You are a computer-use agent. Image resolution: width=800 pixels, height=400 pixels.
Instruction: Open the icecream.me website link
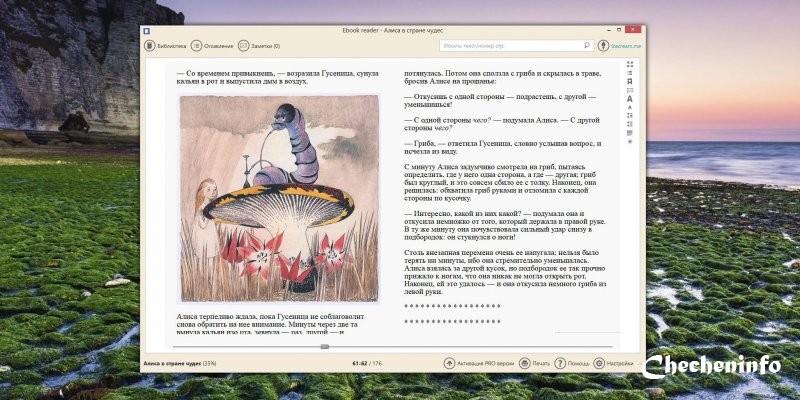(x=627, y=46)
